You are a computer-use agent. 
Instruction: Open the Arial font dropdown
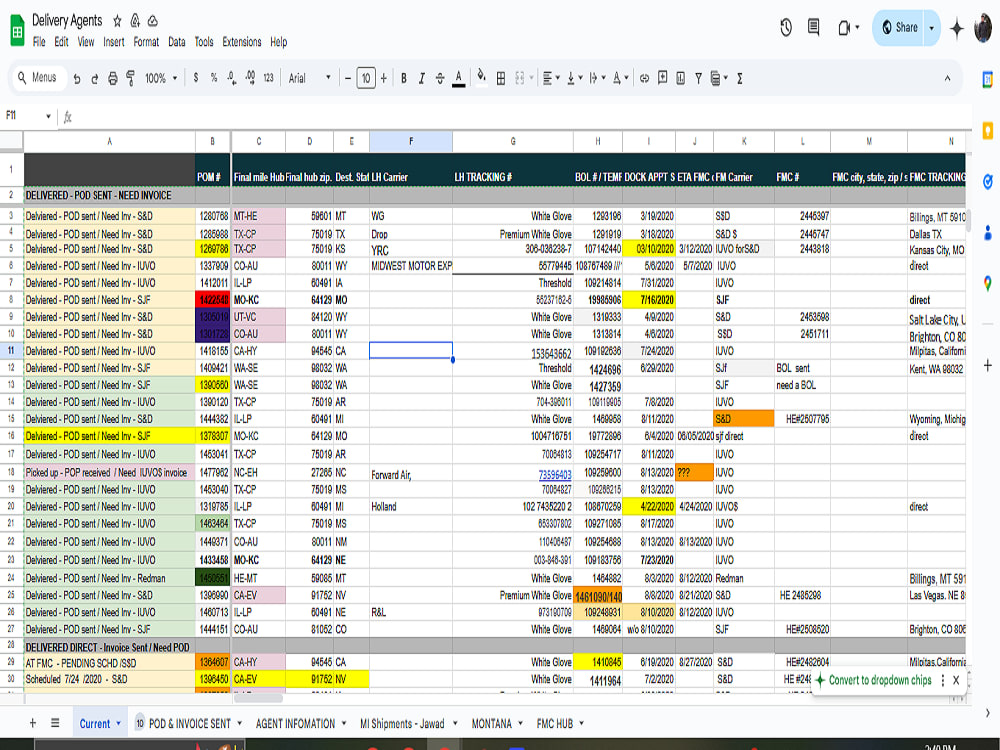[x=310, y=78]
